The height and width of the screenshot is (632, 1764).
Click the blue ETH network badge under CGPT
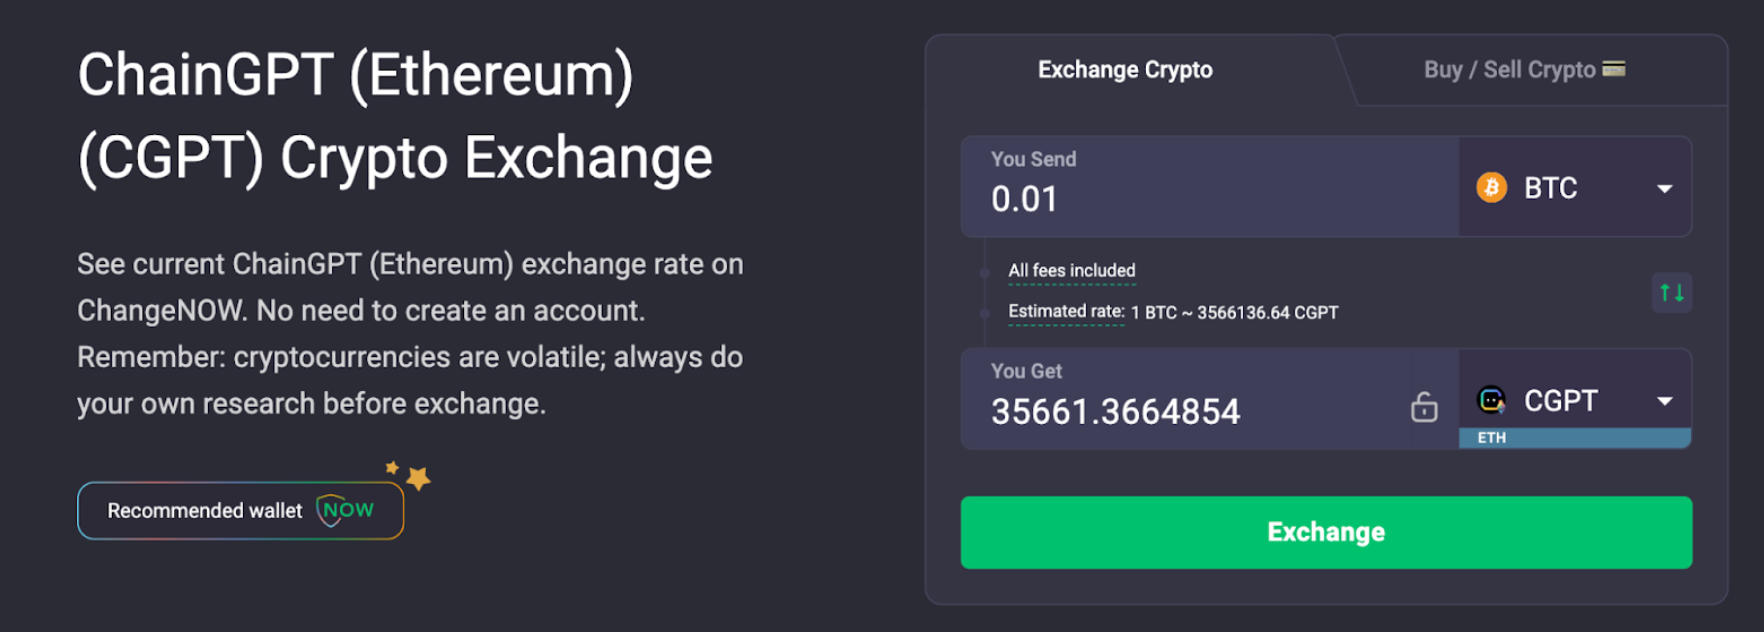[1492, 437]
